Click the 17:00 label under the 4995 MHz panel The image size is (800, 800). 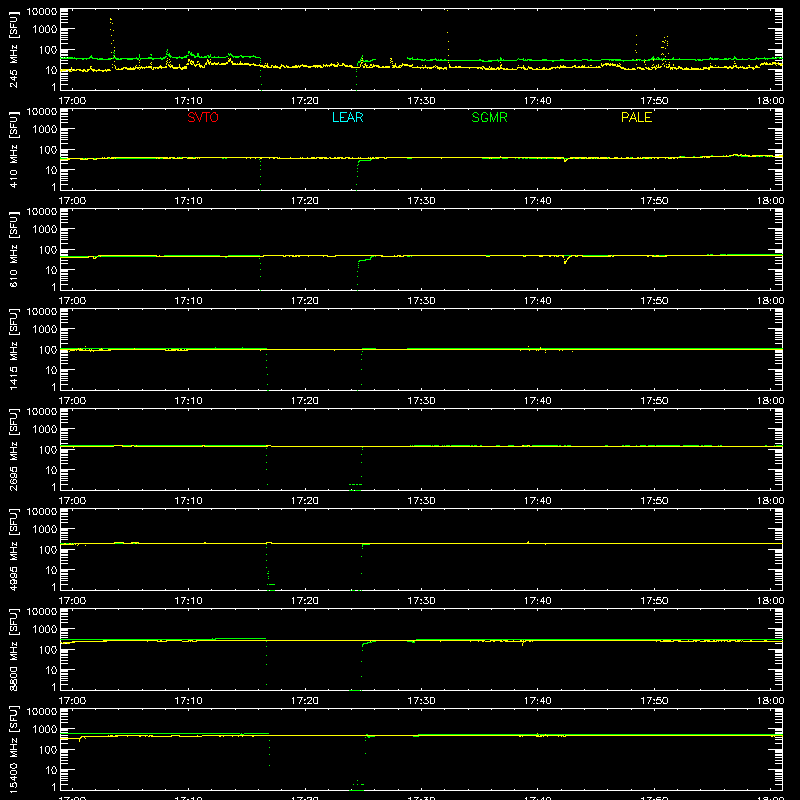[x=72, y=601]
